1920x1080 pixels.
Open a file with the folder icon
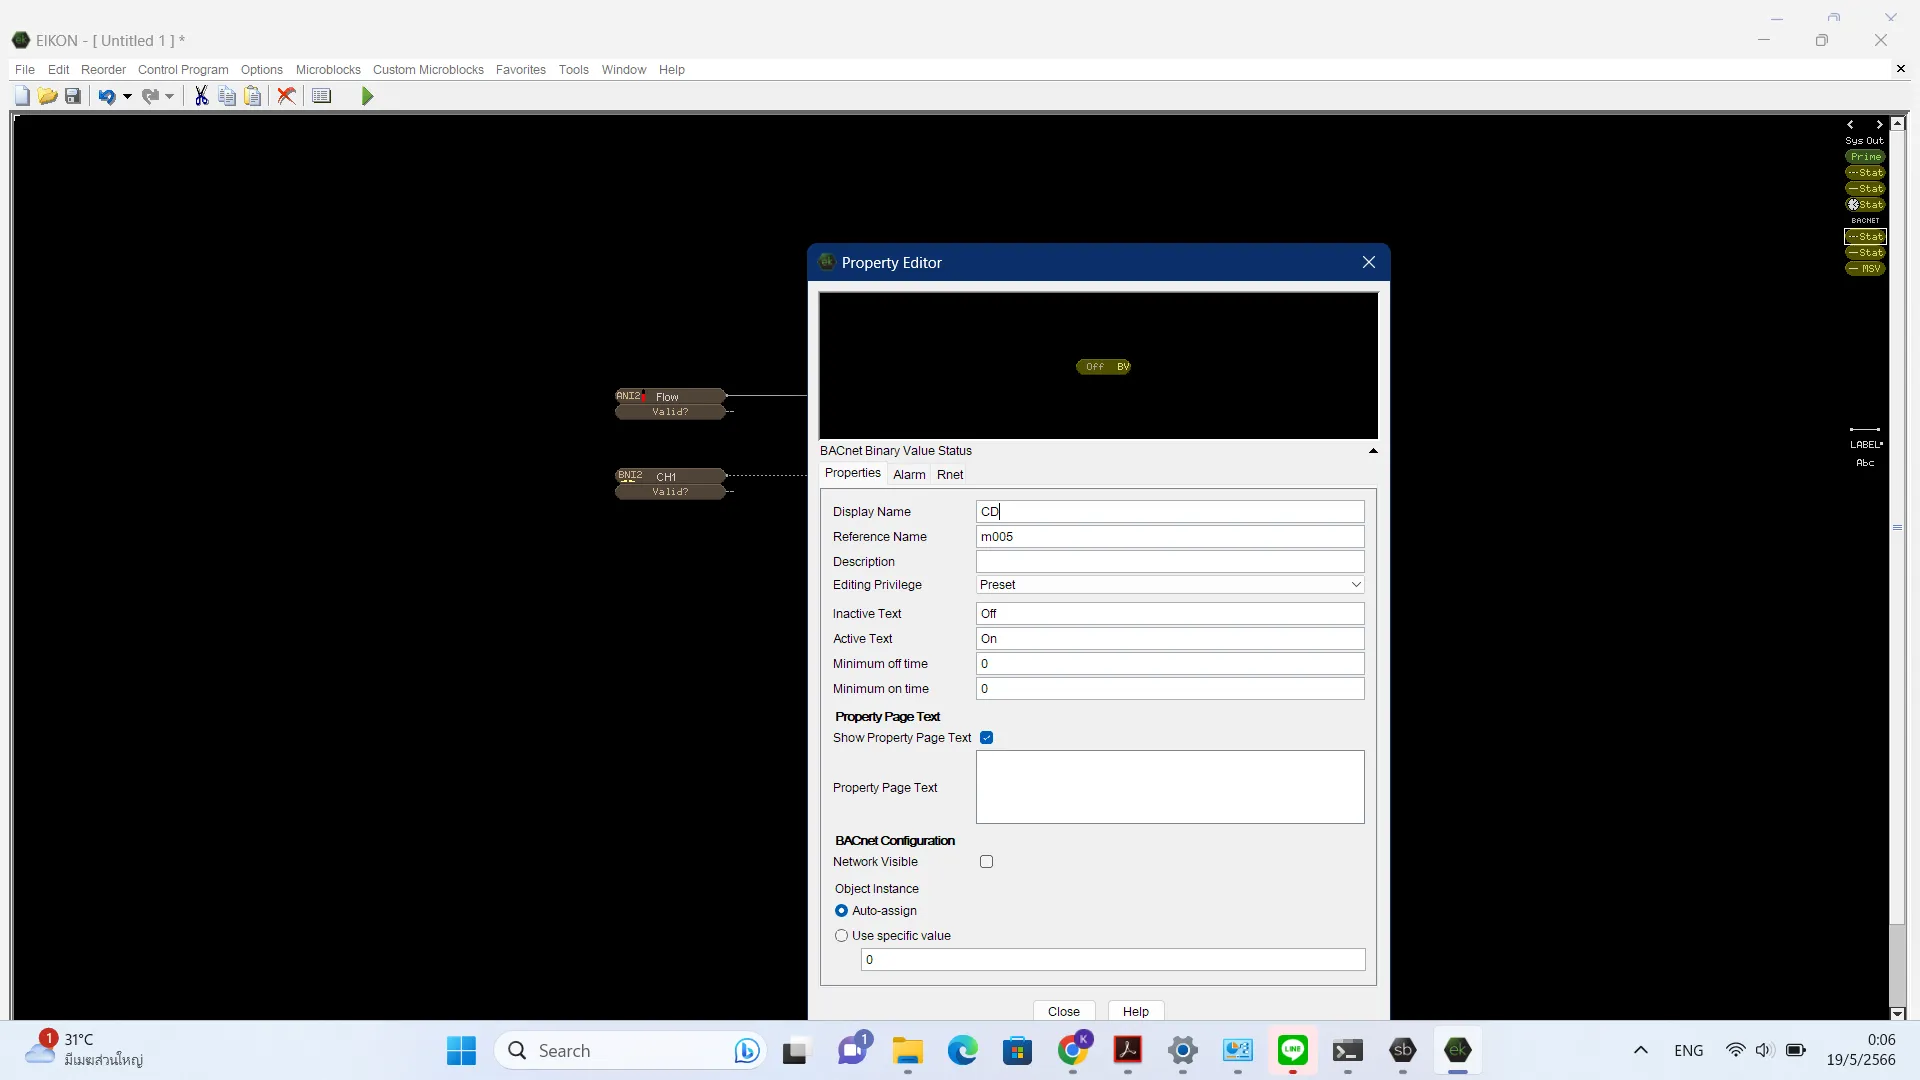point(47,96)
